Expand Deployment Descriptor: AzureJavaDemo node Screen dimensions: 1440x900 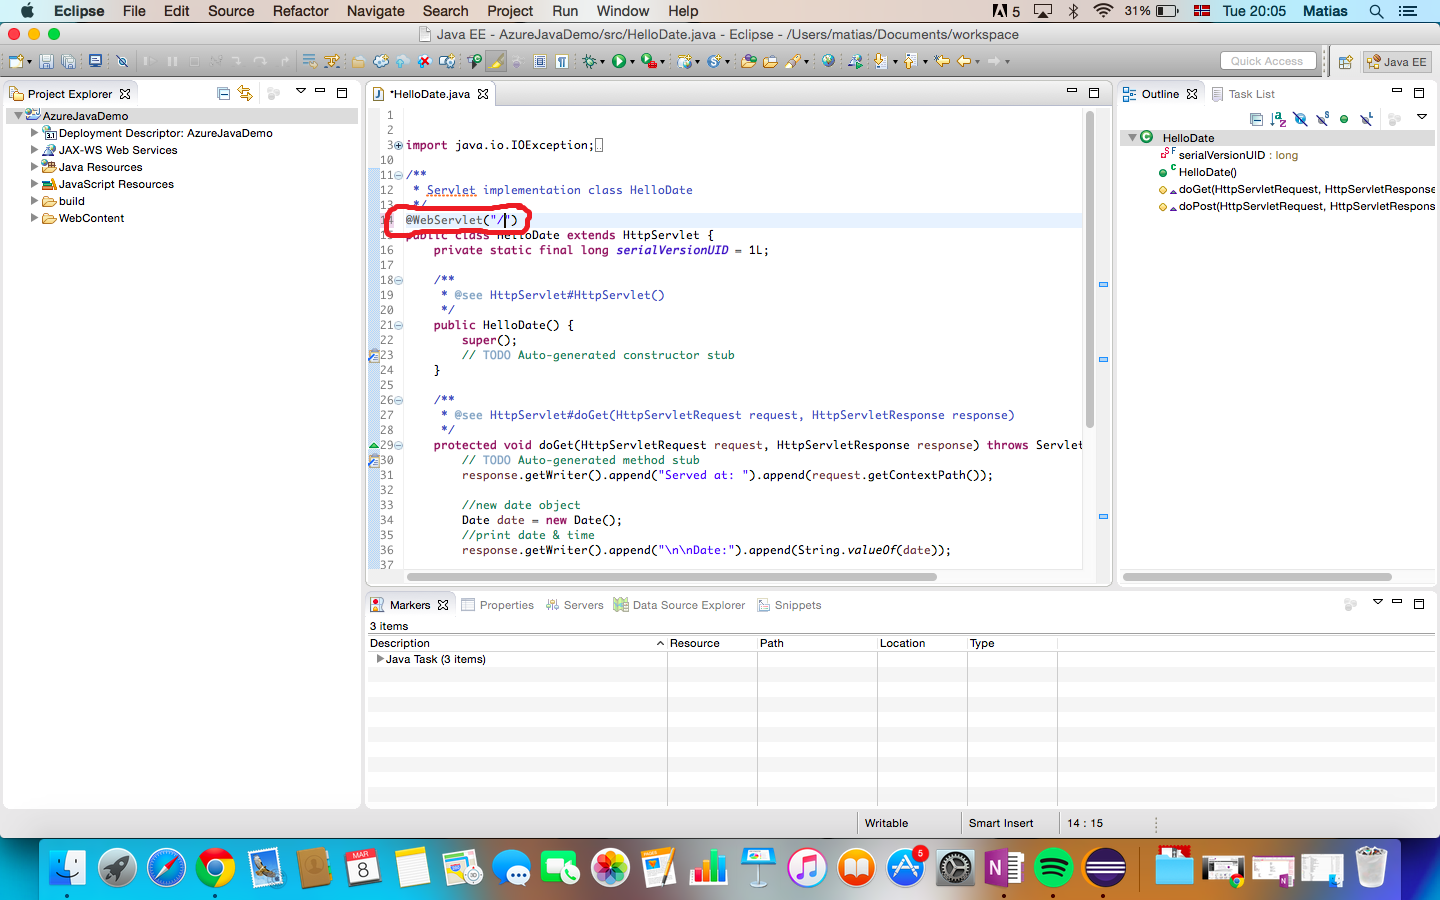[34, 132]
